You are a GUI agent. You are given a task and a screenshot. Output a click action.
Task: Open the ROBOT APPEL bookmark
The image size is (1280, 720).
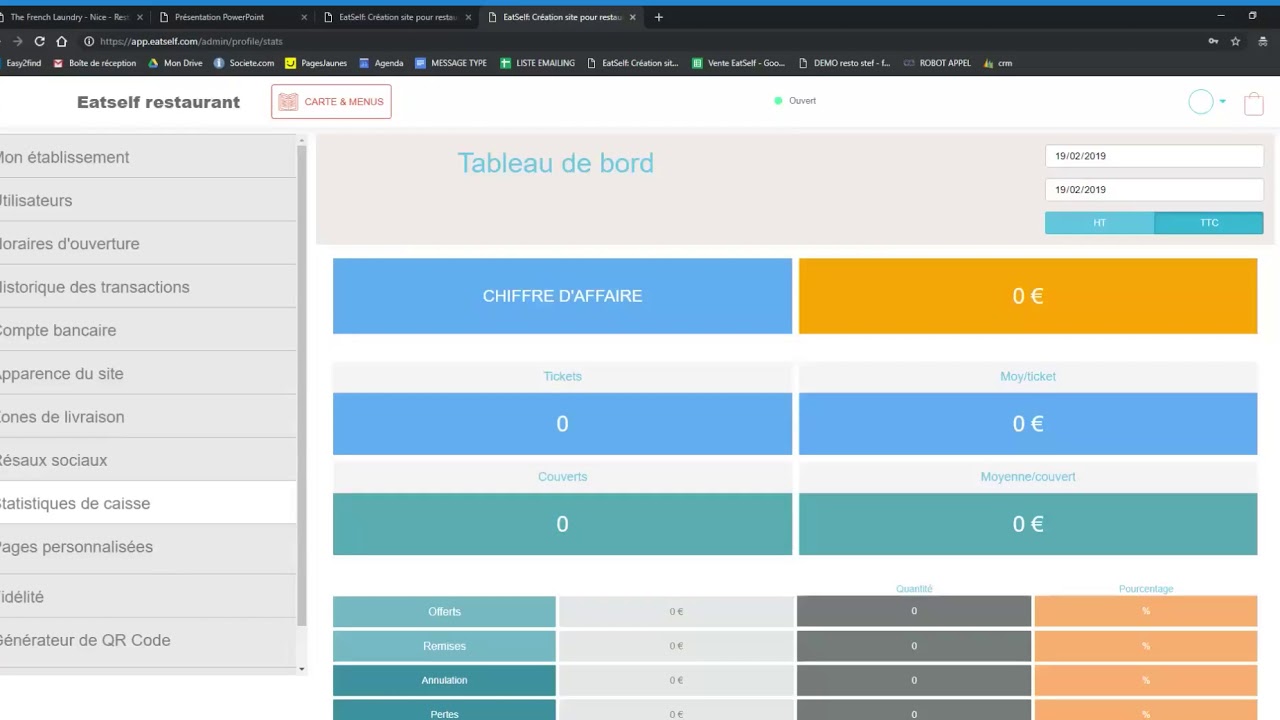click(x=937, y=63)
